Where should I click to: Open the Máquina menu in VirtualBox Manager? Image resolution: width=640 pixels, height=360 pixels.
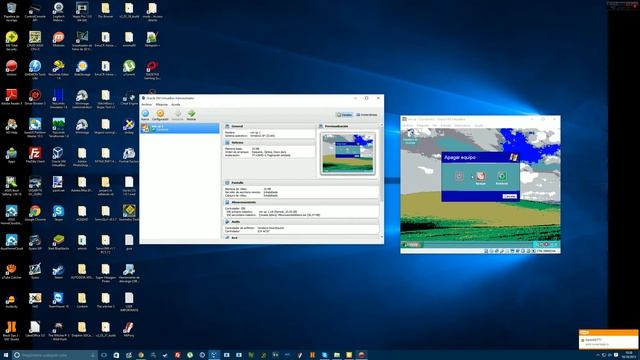point(162,104)
